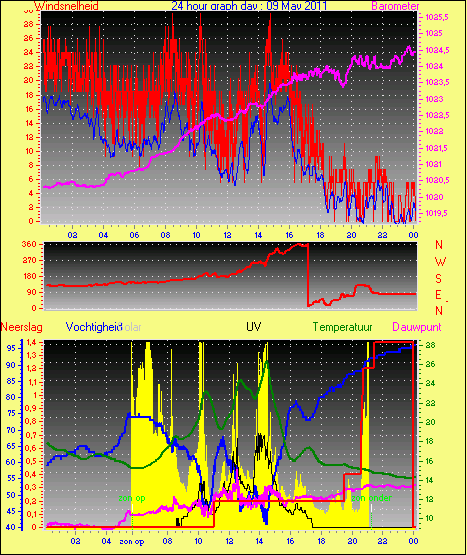Click the blue humidity axis value 95
This screenshot has width=467, height=555.
click(11, 348)
